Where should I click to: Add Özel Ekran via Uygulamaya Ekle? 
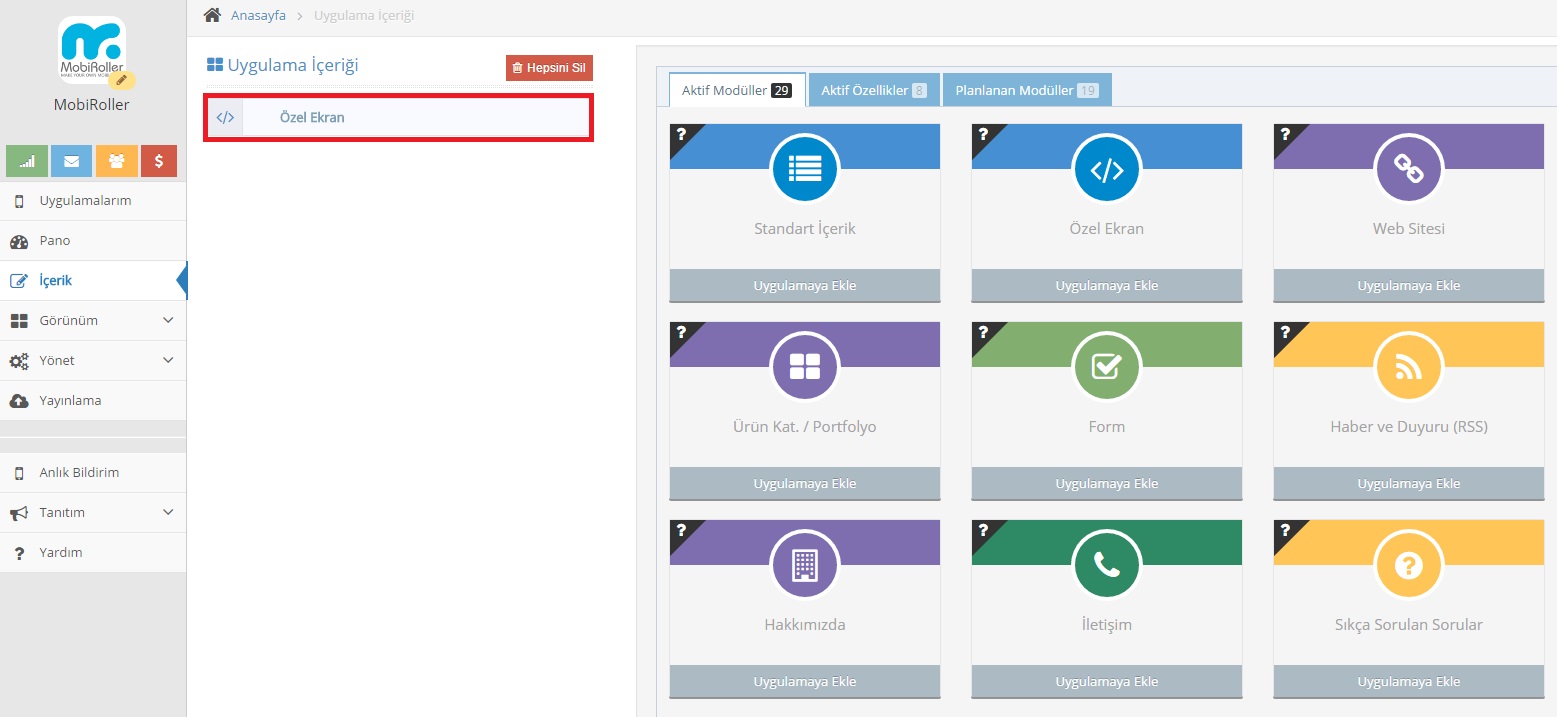1107,285
